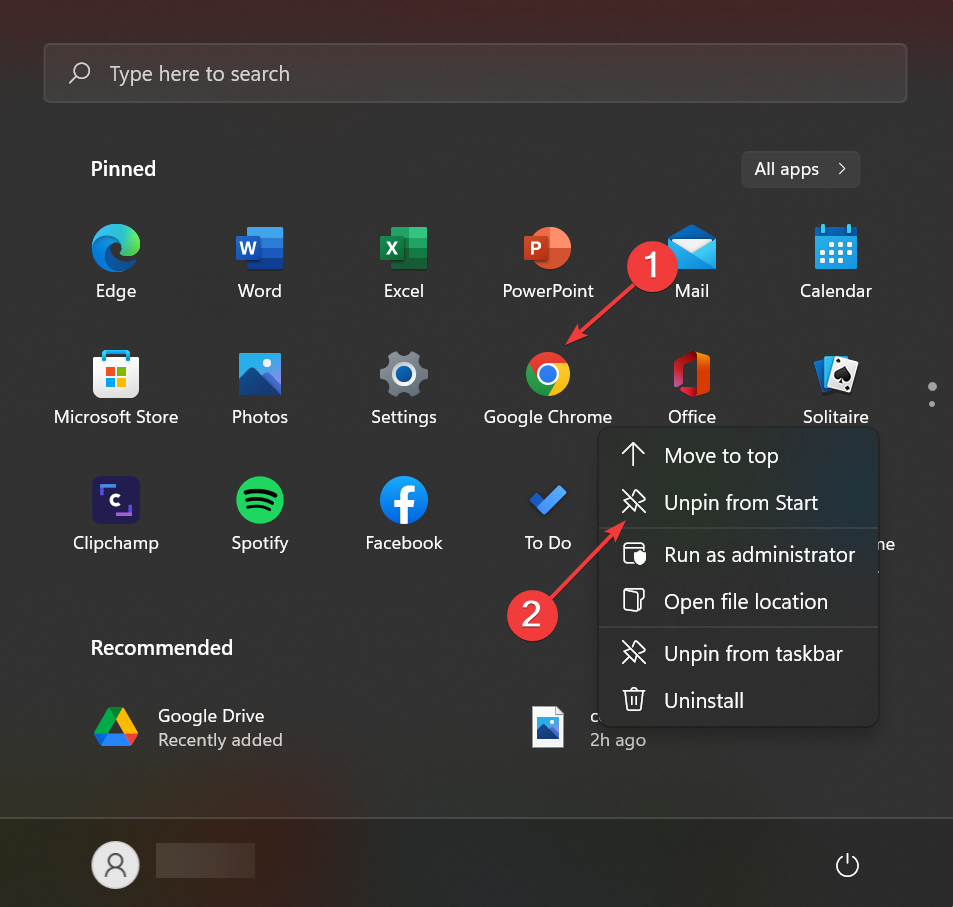Click the "Recently added" text under Google Drive
This screenshot has width=953, height=907.
click(x=220, y=740)
